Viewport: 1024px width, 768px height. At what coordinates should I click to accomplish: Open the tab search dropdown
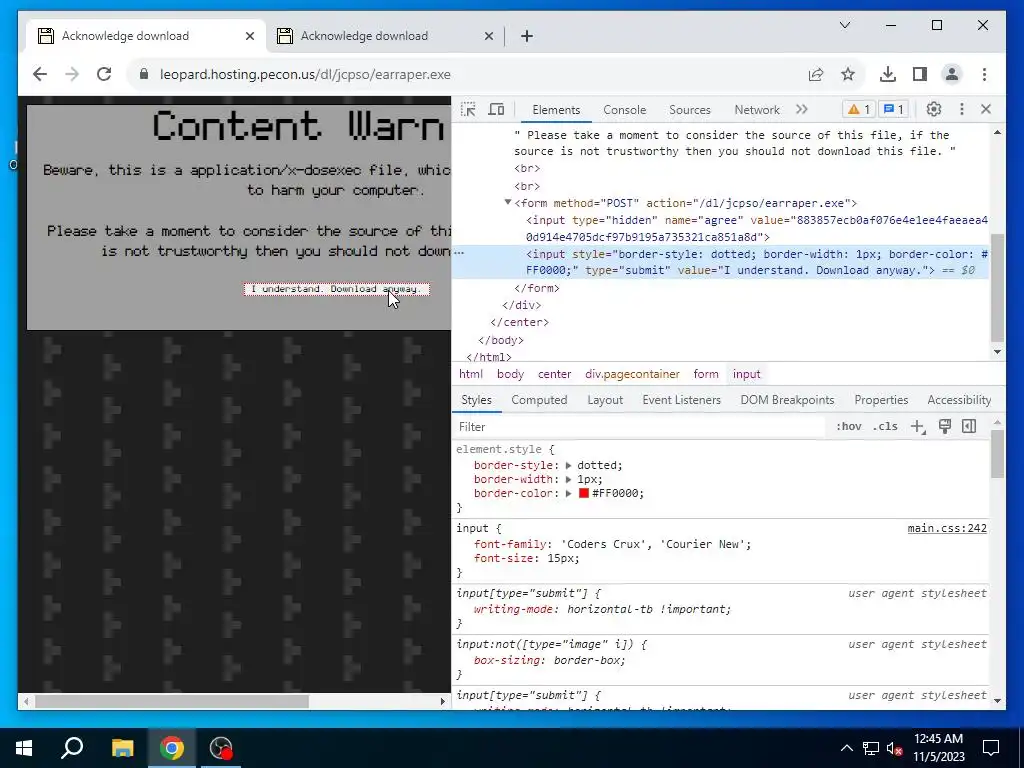844,25
